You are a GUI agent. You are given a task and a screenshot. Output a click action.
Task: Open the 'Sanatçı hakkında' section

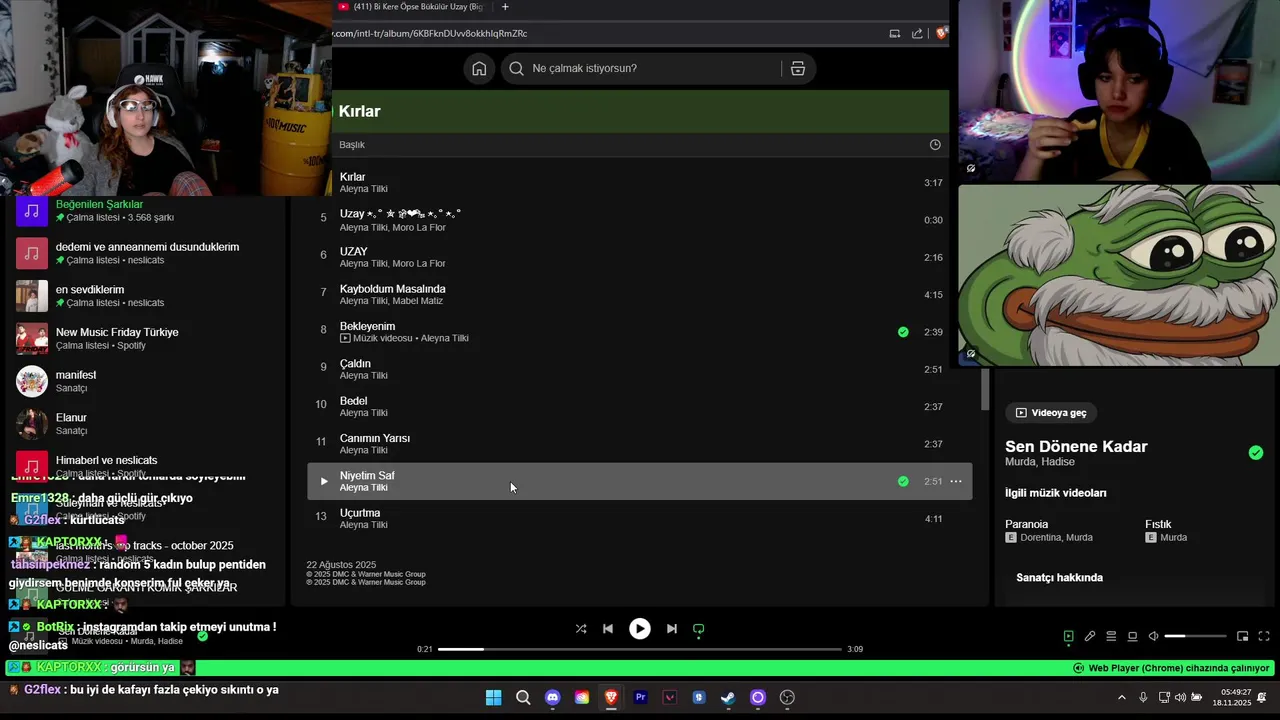[1059, 578]
